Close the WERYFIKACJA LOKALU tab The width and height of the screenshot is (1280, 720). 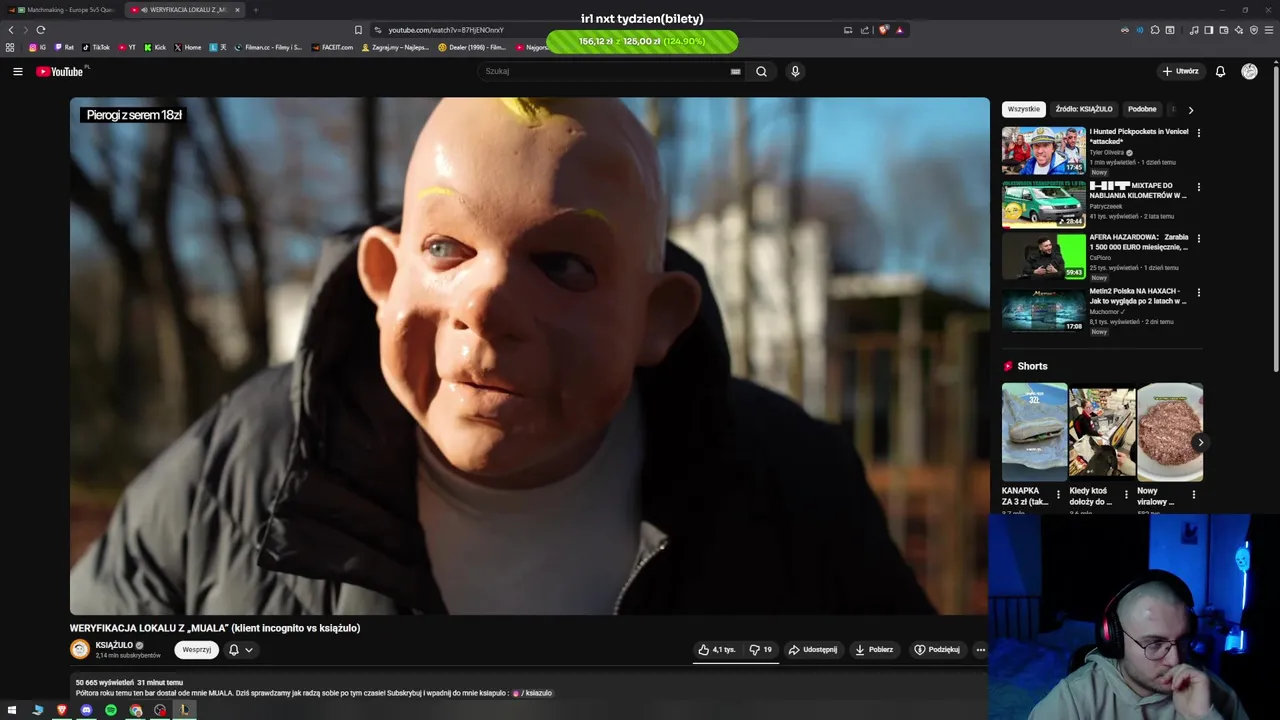click(x=237, y=10)
